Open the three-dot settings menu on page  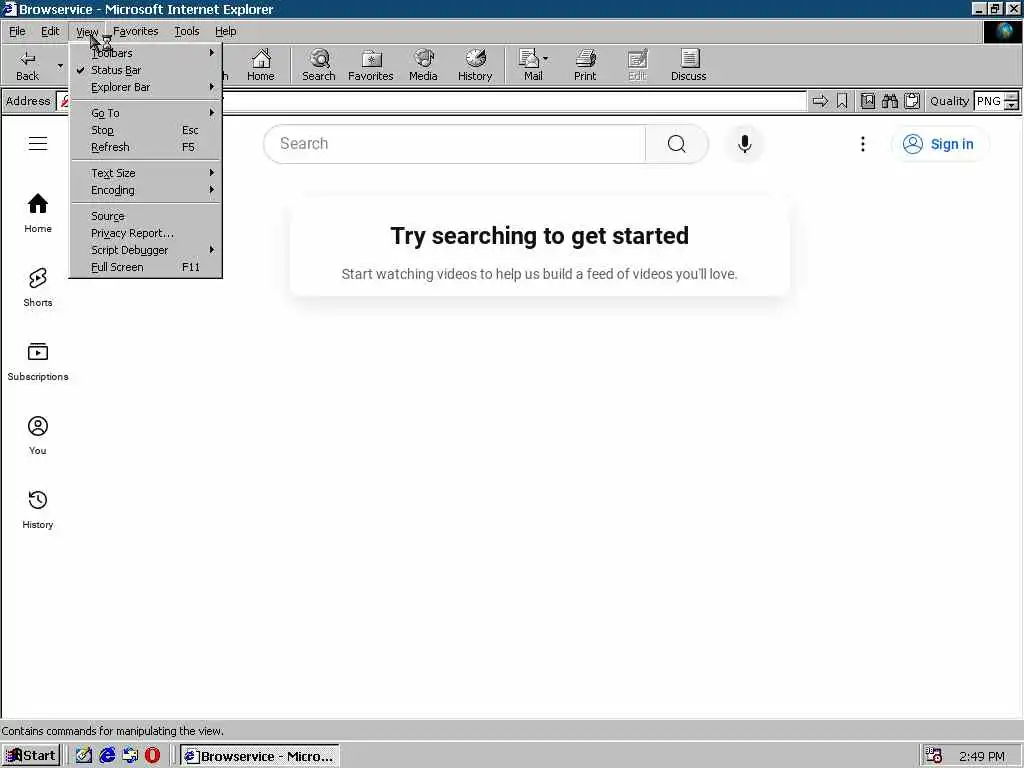863,144
